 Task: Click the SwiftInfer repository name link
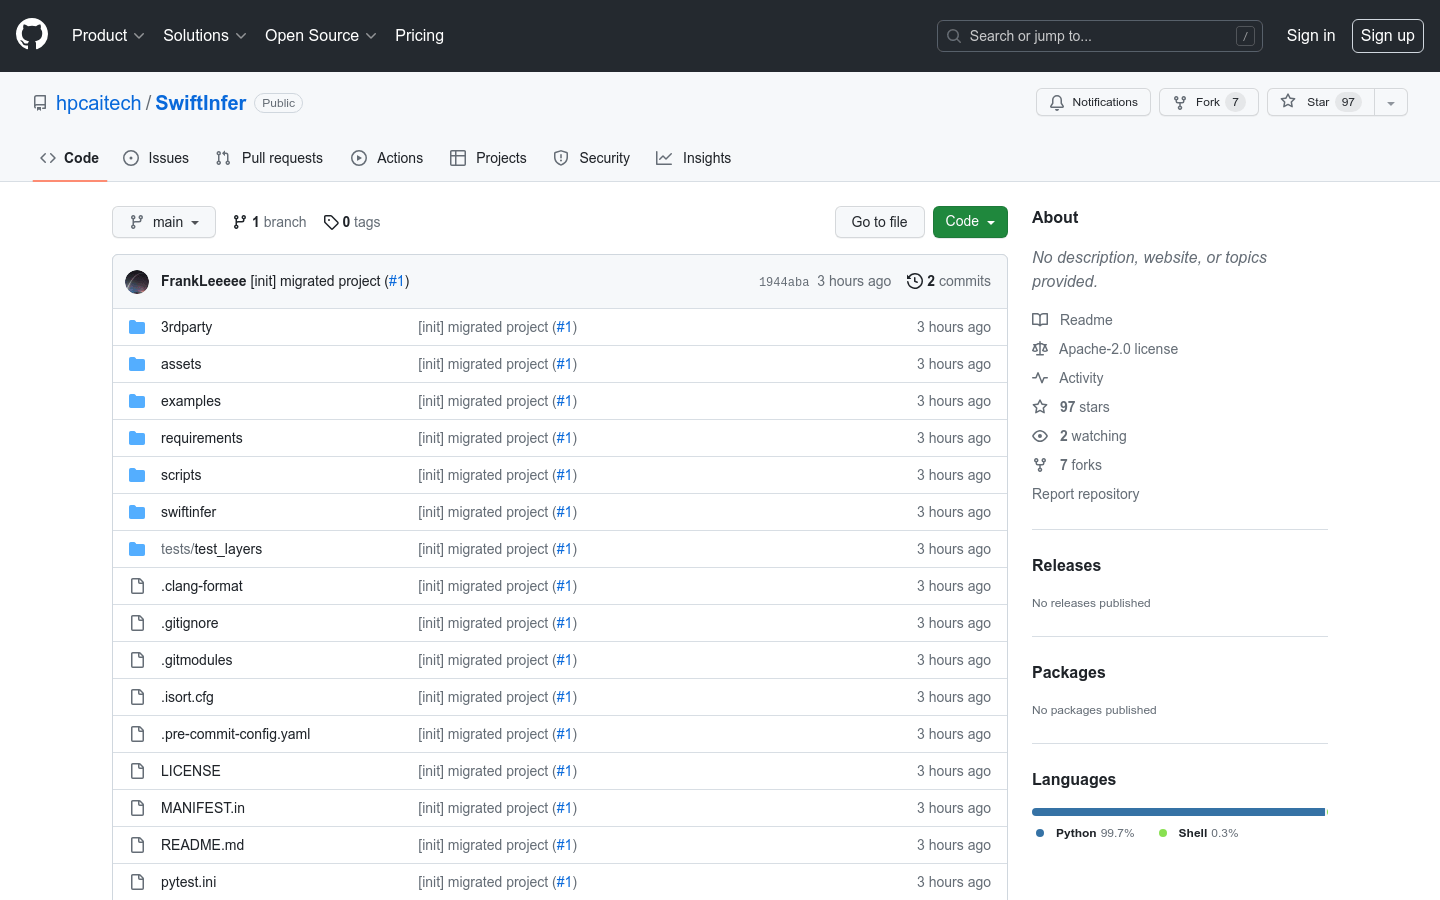[201, 103]
